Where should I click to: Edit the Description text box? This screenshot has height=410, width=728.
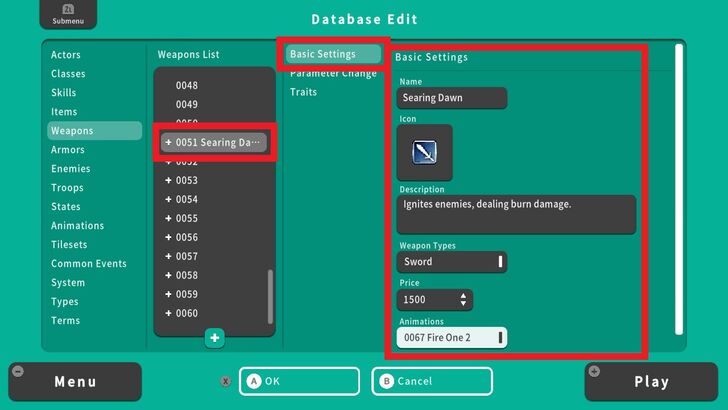(x=516, y=215)
